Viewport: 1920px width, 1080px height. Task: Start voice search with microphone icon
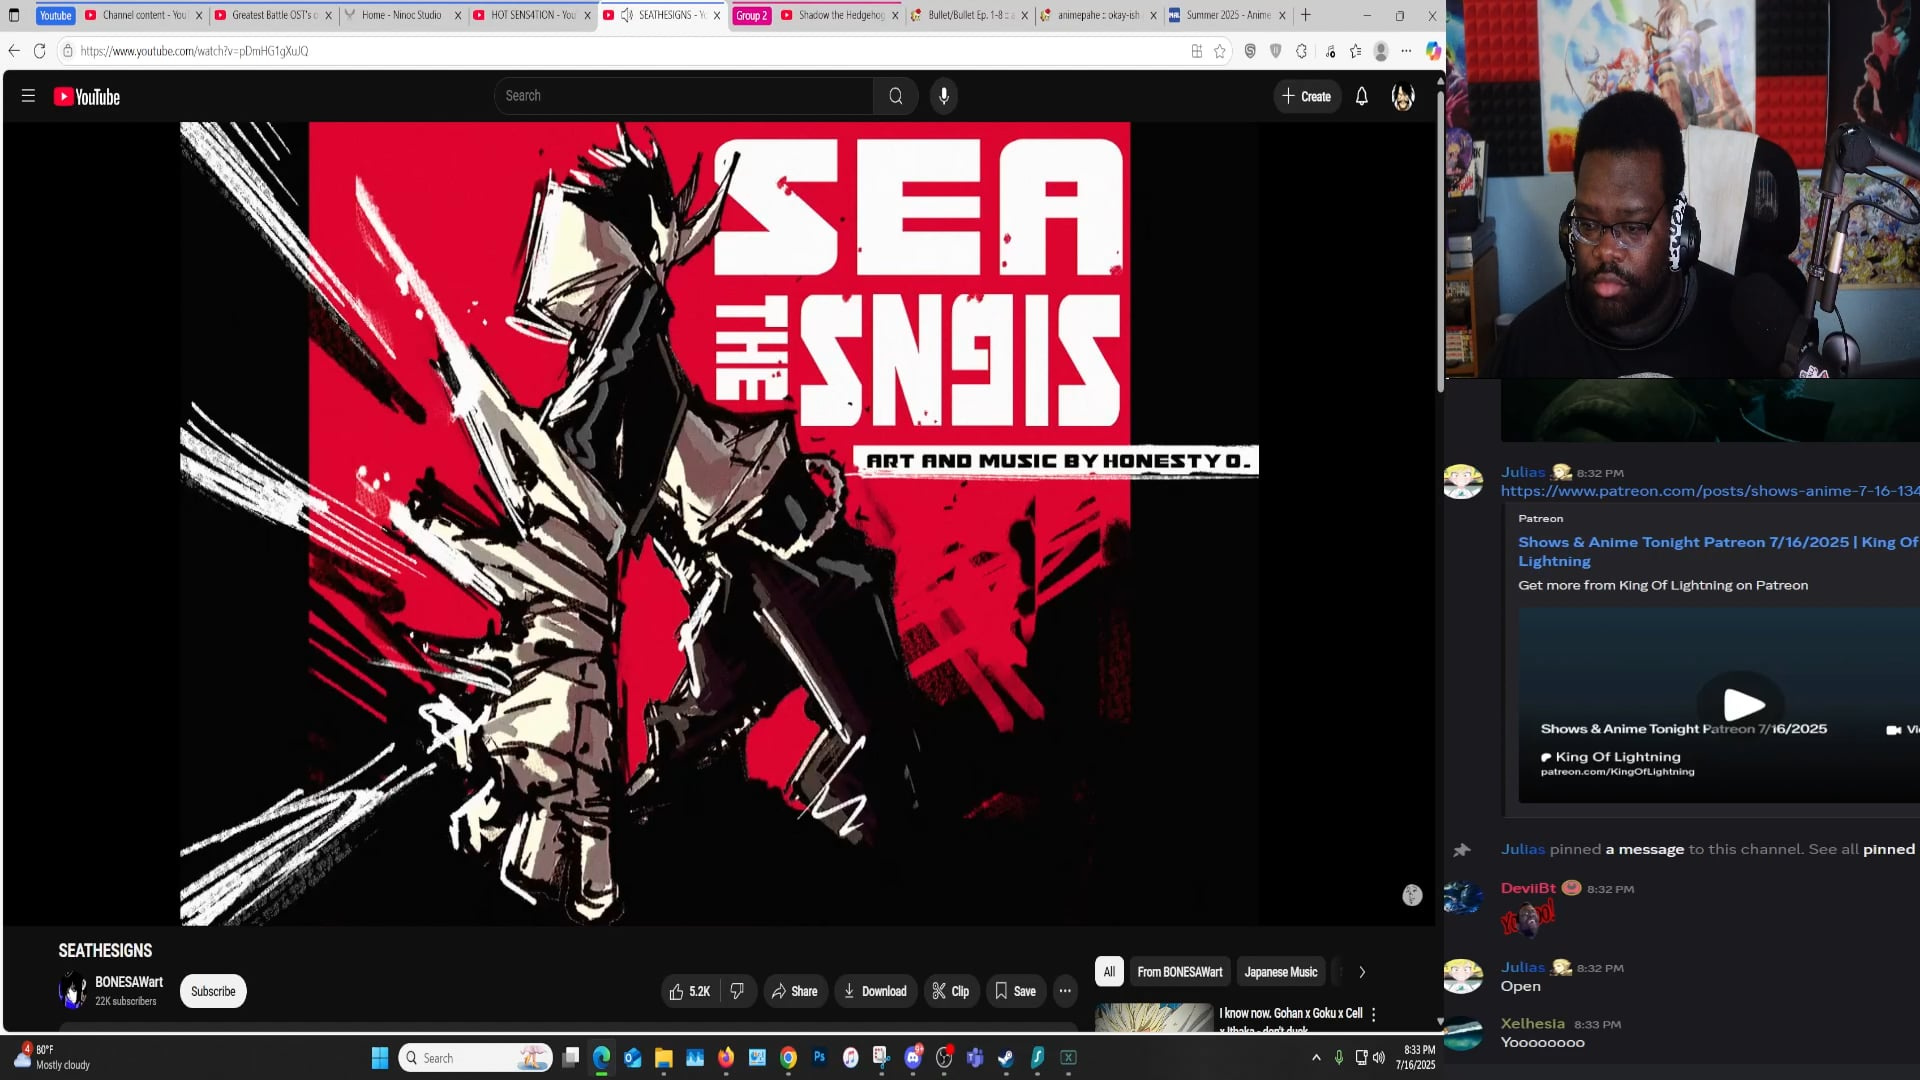(943, 96)
